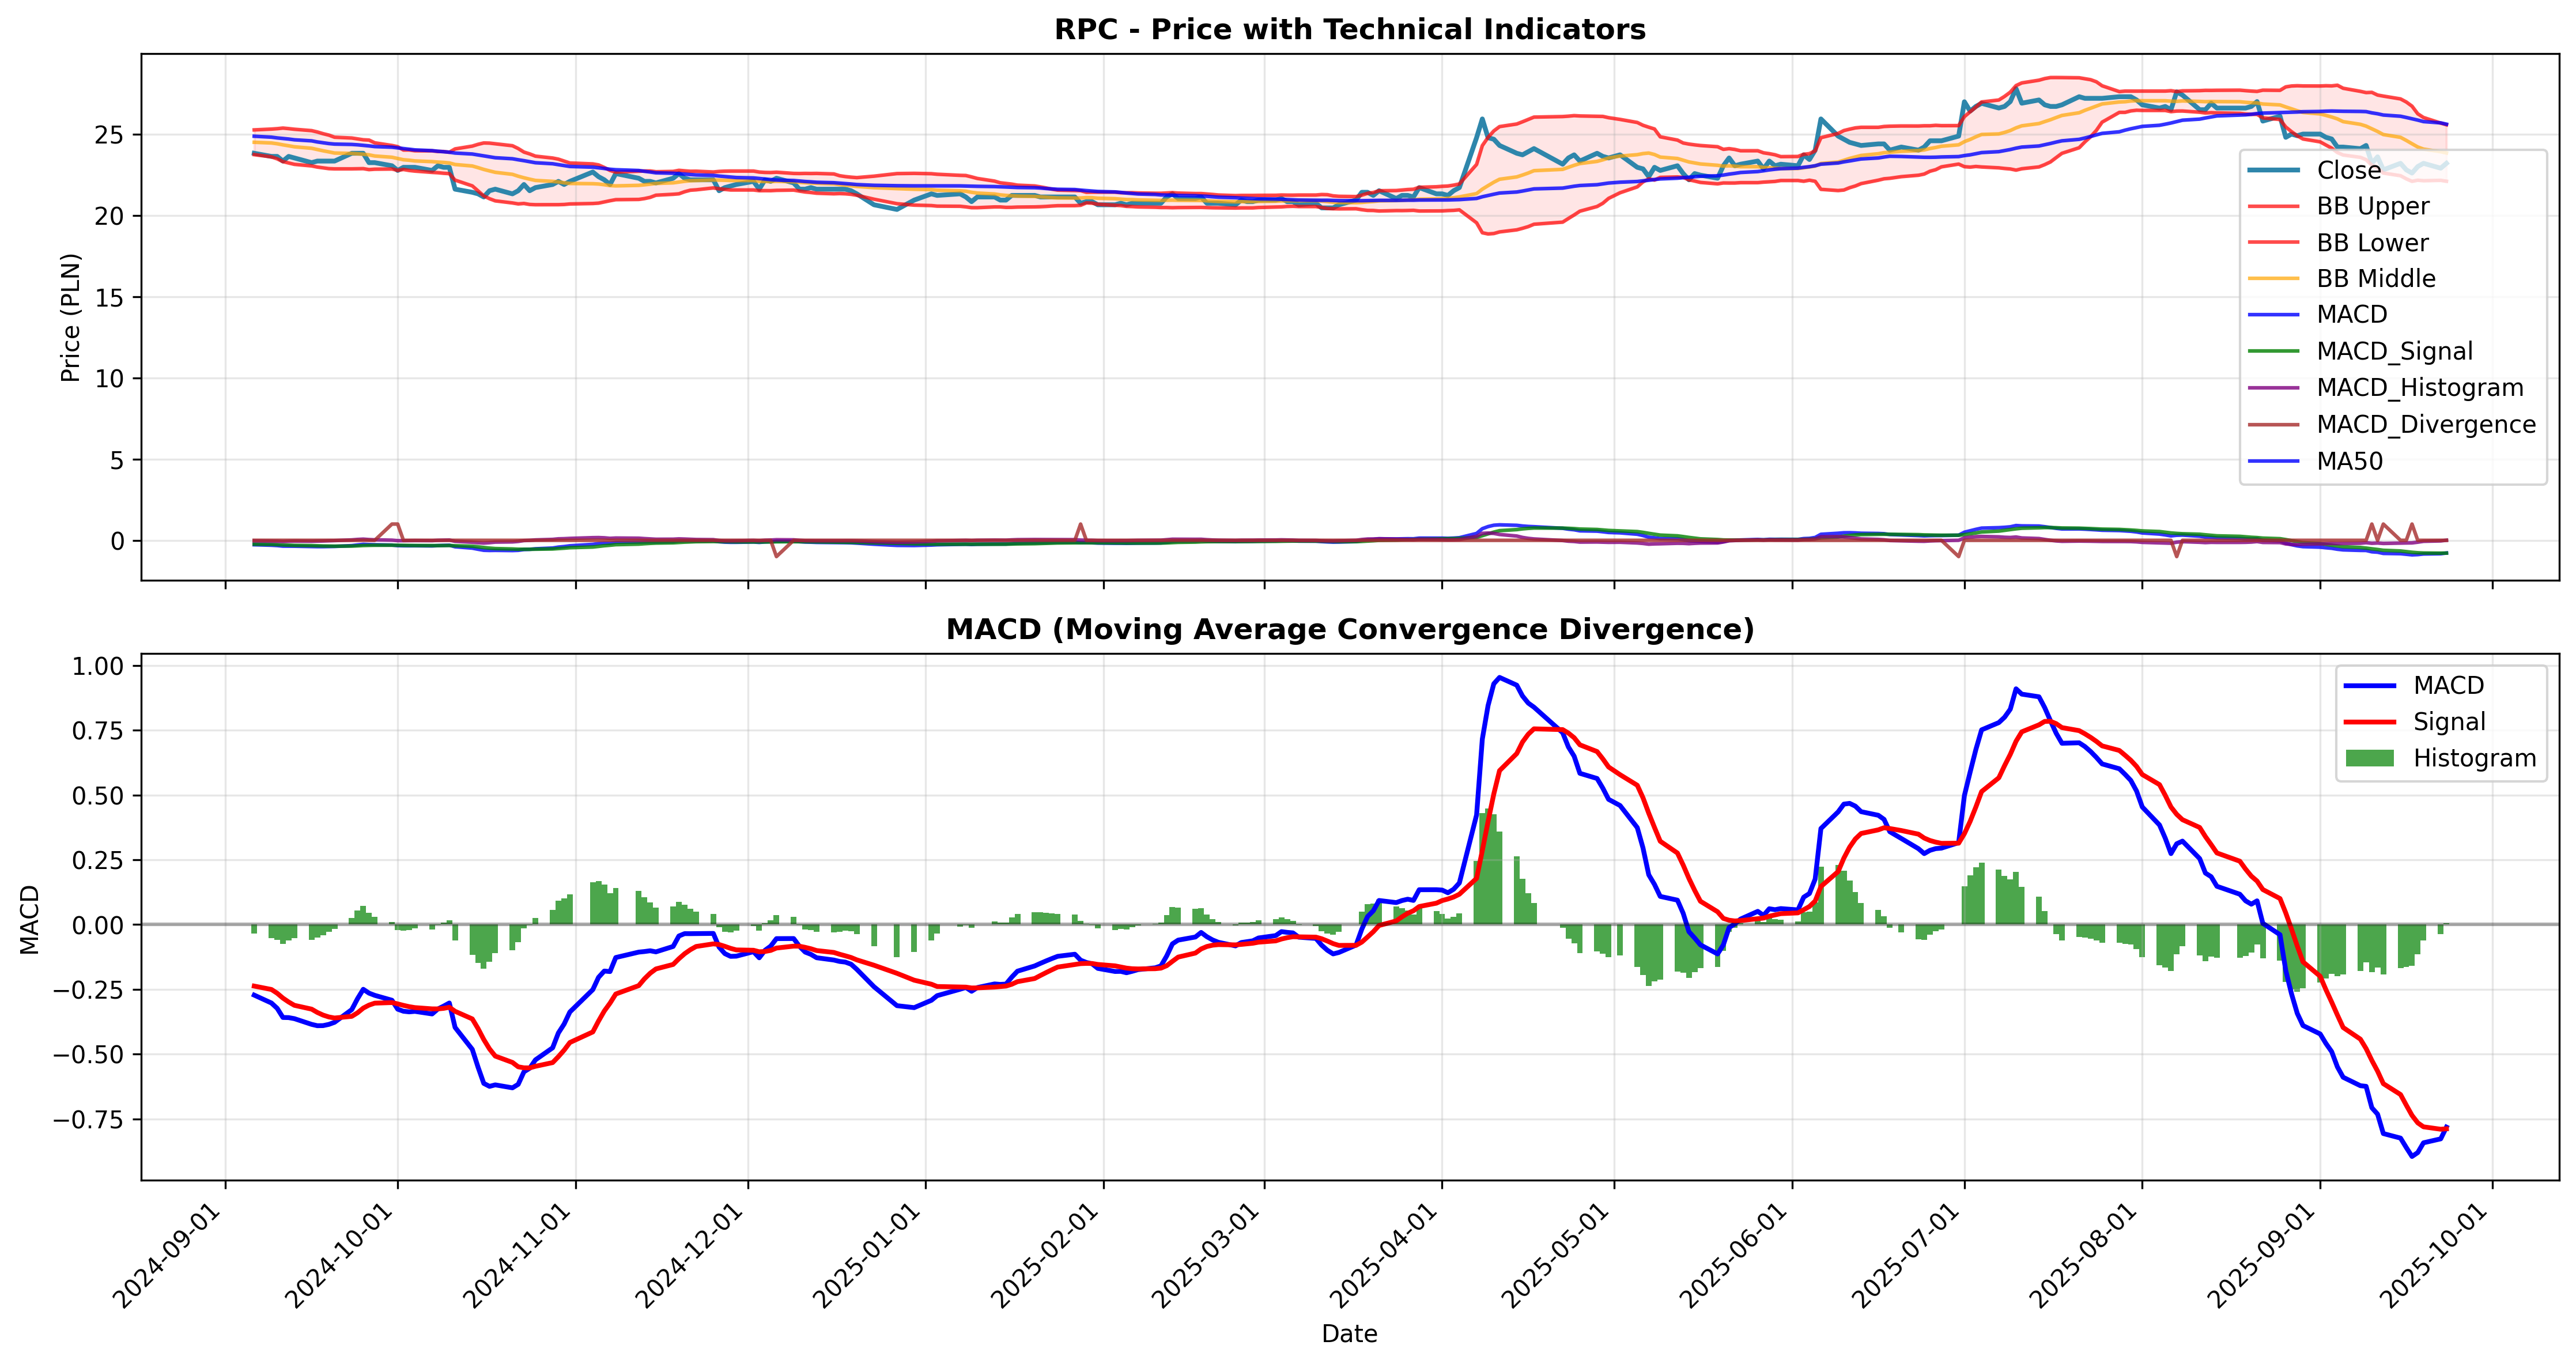
Task: Select the 'MACD_Divergence' legend entry
Action: pos(2426,424)
